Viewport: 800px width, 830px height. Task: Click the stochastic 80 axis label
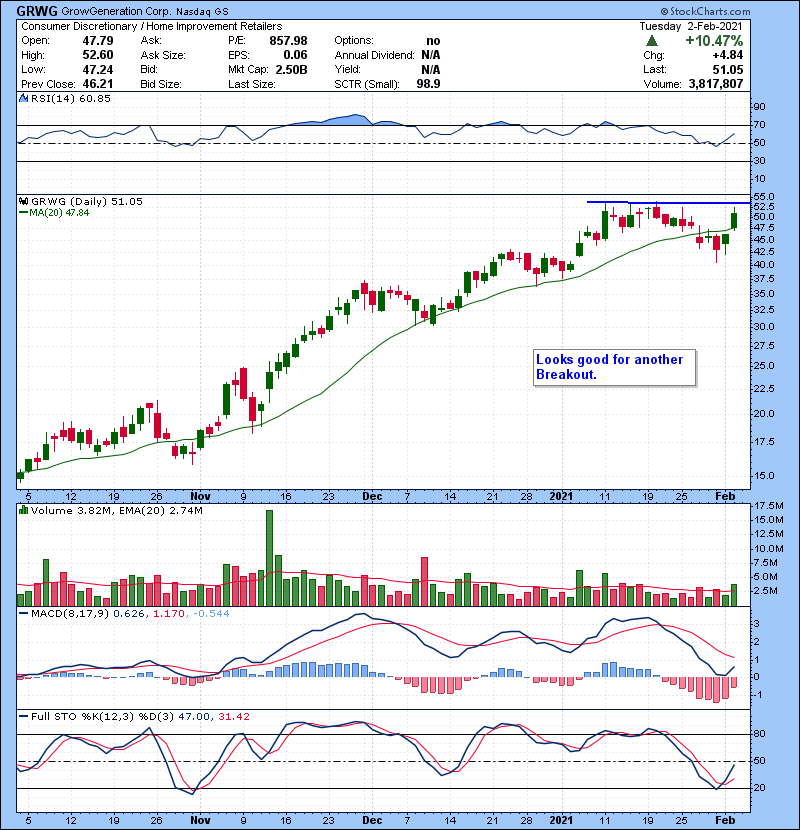pyautogui.click(x=759, y=734)
